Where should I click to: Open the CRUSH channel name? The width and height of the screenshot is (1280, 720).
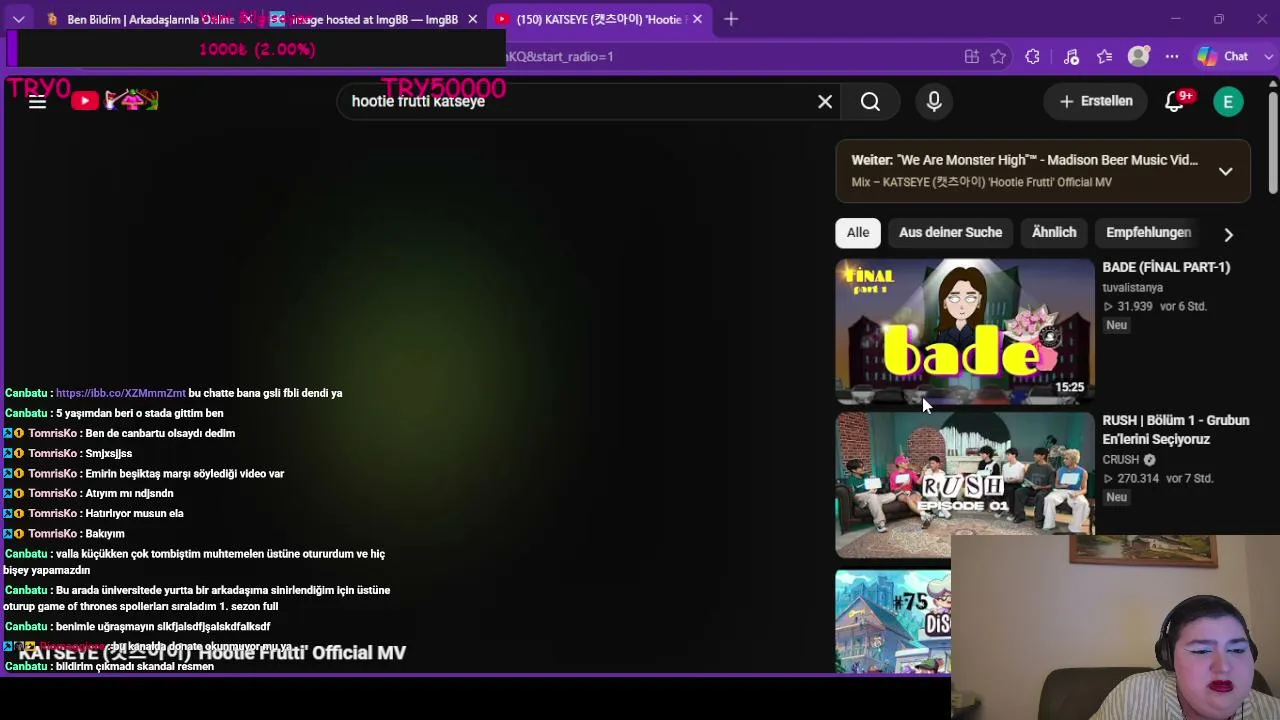pos(1121,459)
